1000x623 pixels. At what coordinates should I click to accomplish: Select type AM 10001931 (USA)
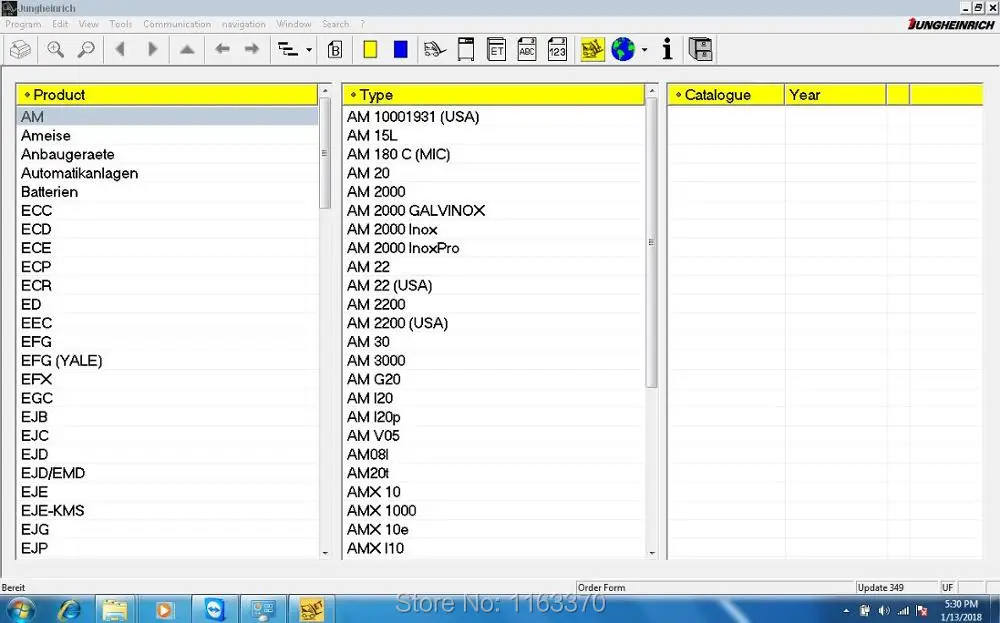[x=494, y=117]
